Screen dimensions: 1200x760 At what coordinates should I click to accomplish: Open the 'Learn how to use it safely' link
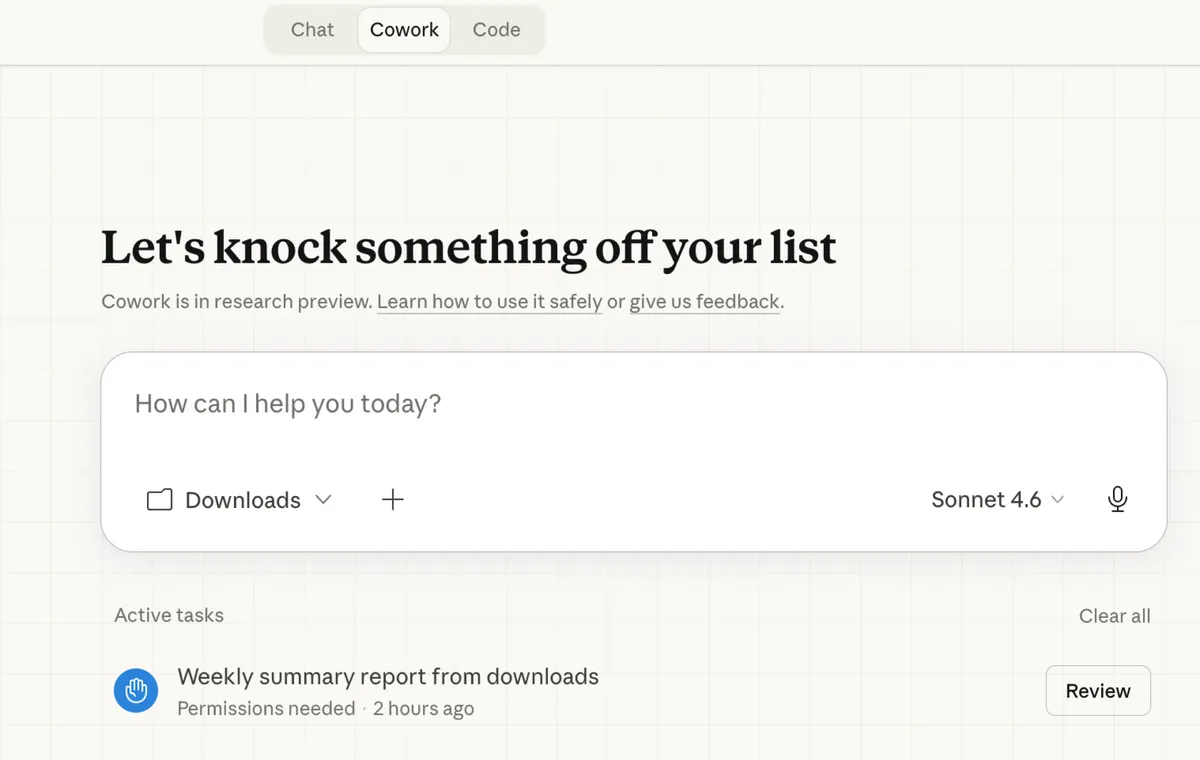489,301
